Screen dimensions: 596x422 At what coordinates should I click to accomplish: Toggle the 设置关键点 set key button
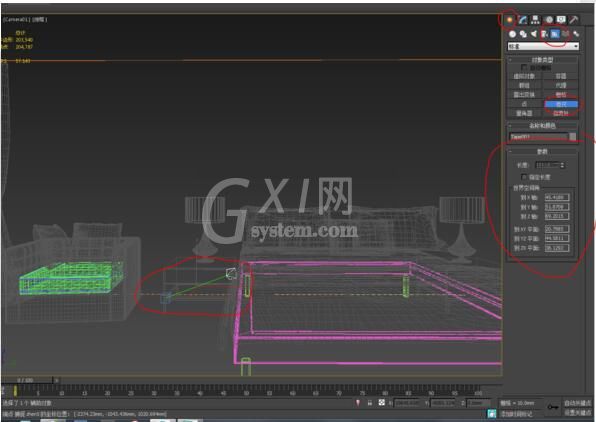pos(577,412)
